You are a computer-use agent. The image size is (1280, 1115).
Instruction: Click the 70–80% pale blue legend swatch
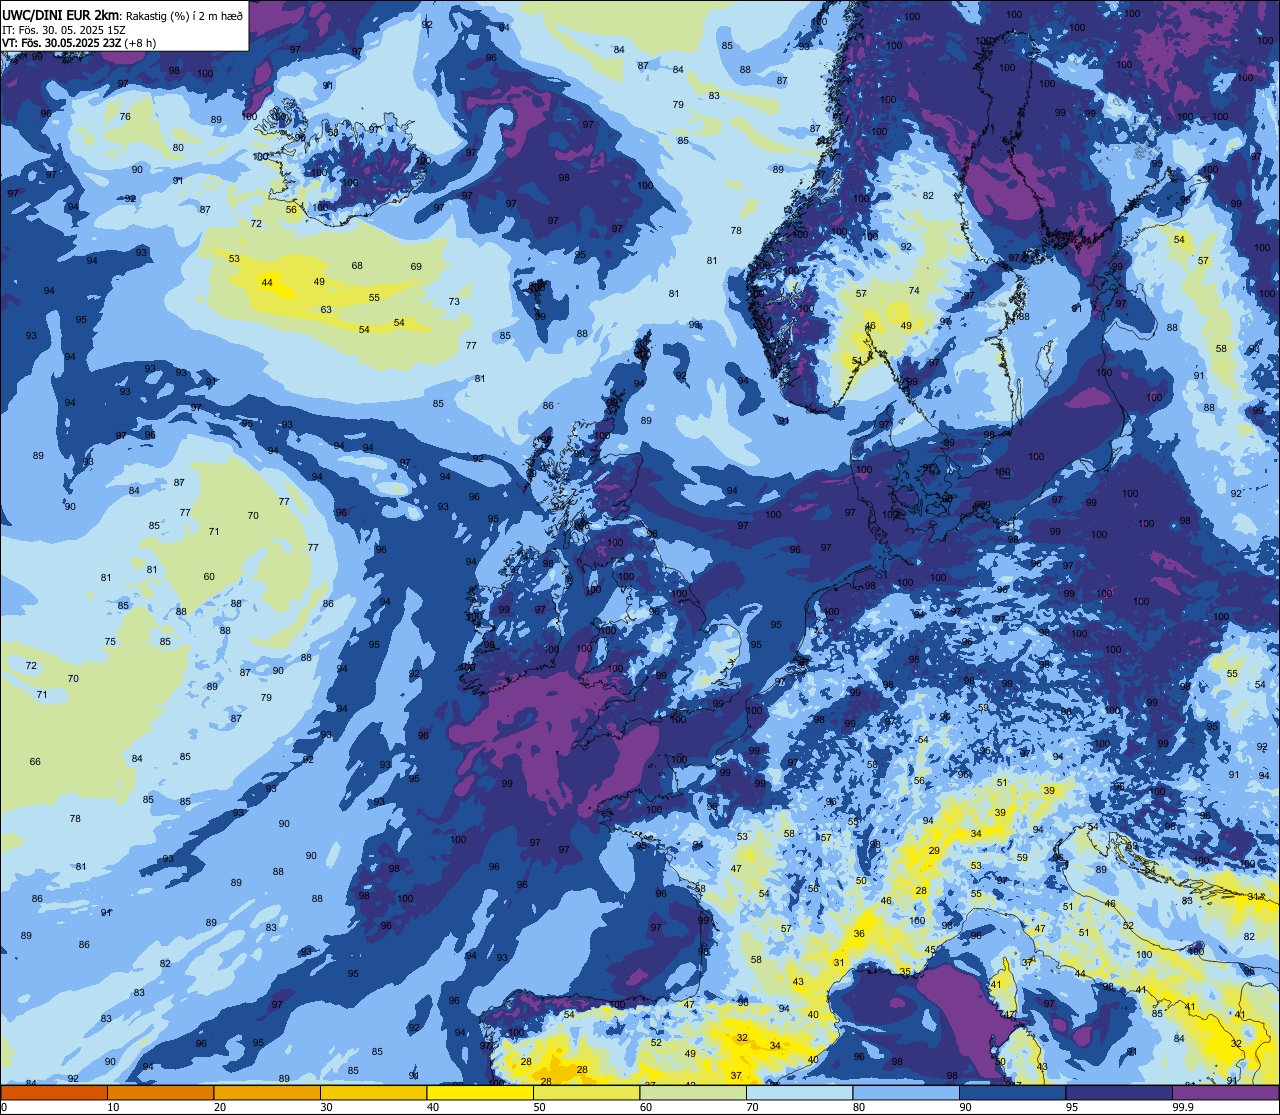pyautogui.click(x=799, y=1092)
